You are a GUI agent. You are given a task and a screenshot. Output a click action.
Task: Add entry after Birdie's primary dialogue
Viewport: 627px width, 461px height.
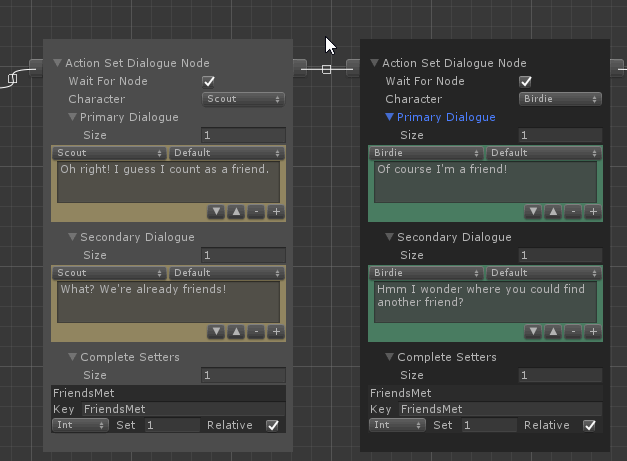(593, 212)
